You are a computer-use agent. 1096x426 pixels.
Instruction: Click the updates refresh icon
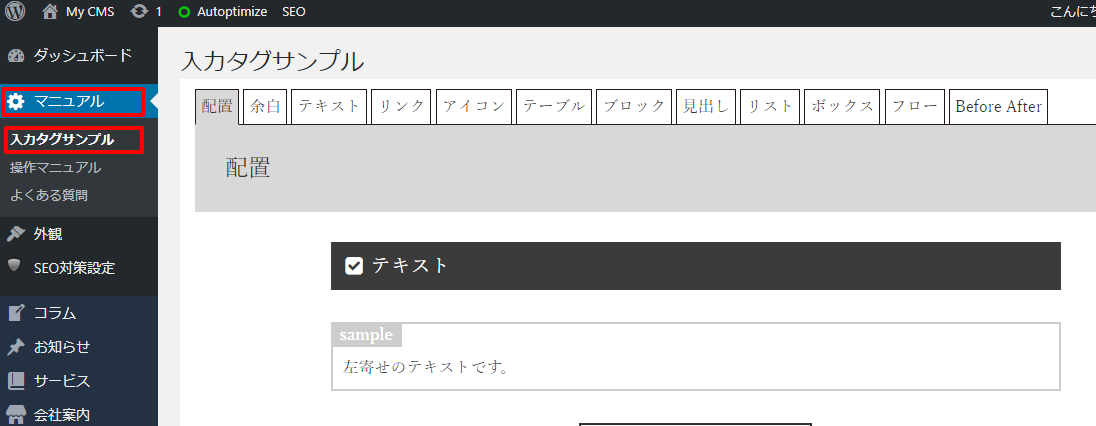(140, 11)
